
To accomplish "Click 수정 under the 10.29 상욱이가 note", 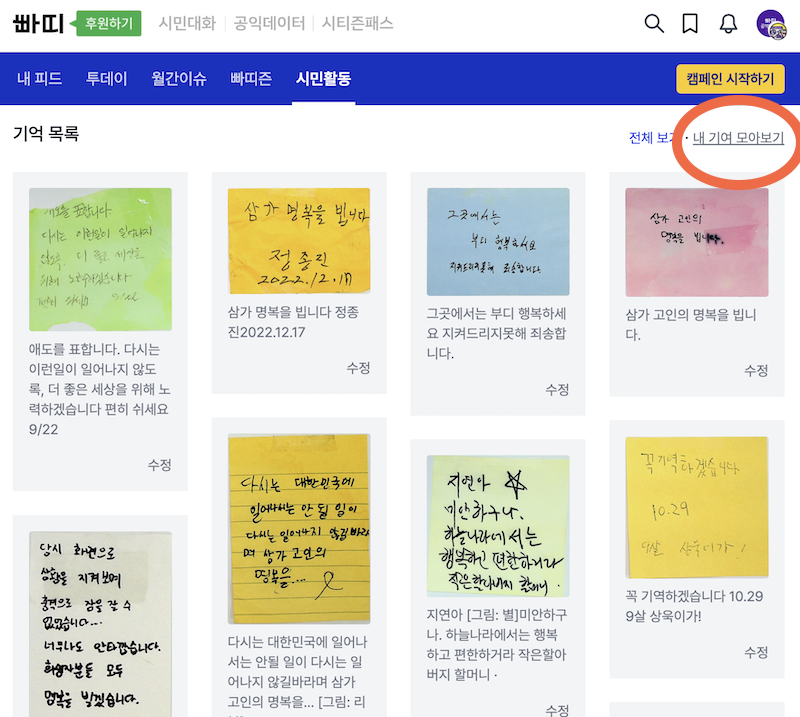I will tap(756, 652).
